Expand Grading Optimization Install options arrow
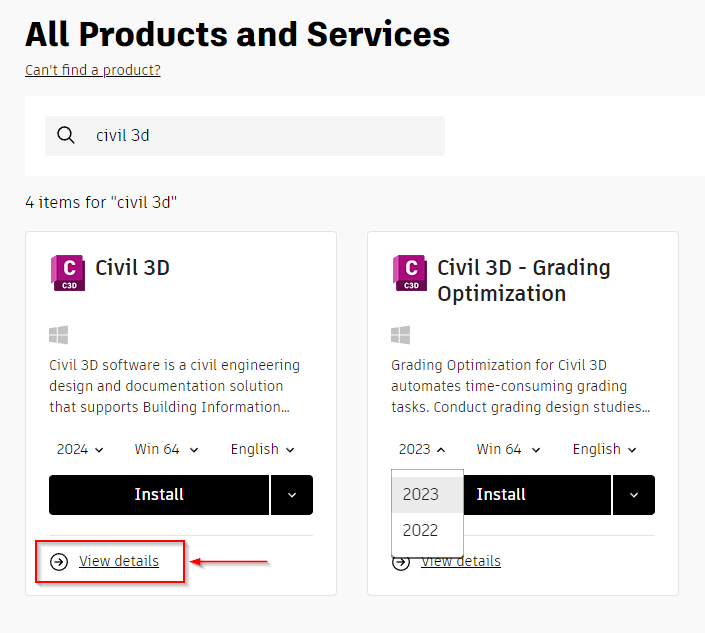The height and width of the screenshot is (633, 705). tap(634, 495)
